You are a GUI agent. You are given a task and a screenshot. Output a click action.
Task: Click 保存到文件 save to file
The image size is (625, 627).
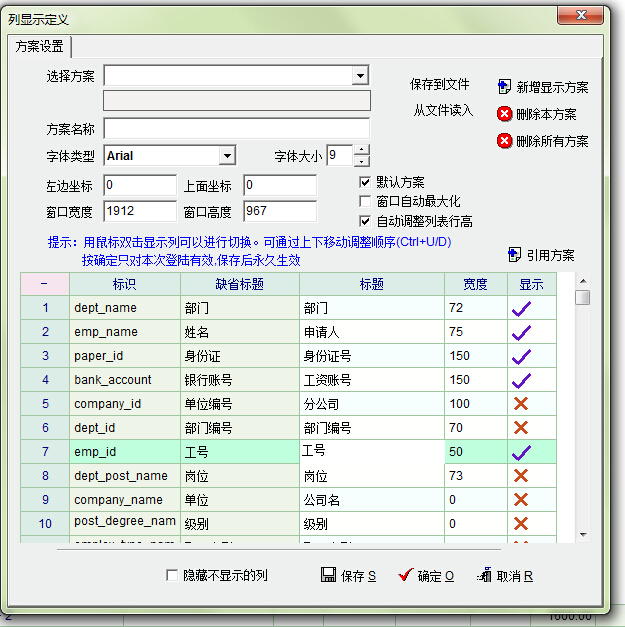(439, 85)
